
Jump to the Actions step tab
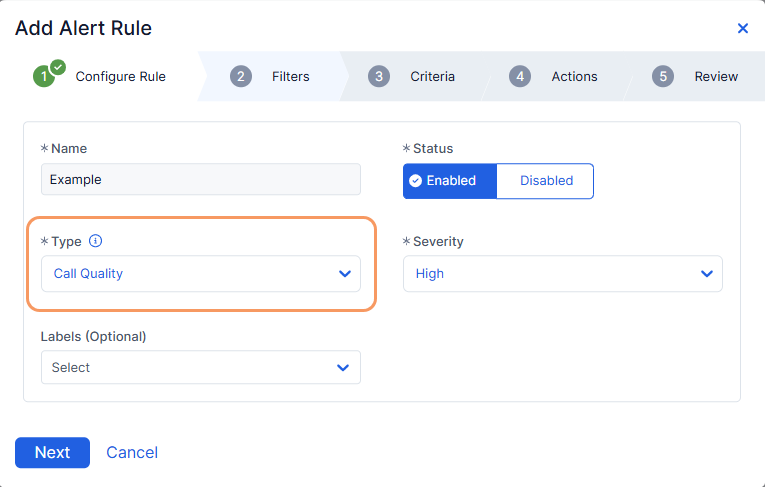click(x=574, y=76)
